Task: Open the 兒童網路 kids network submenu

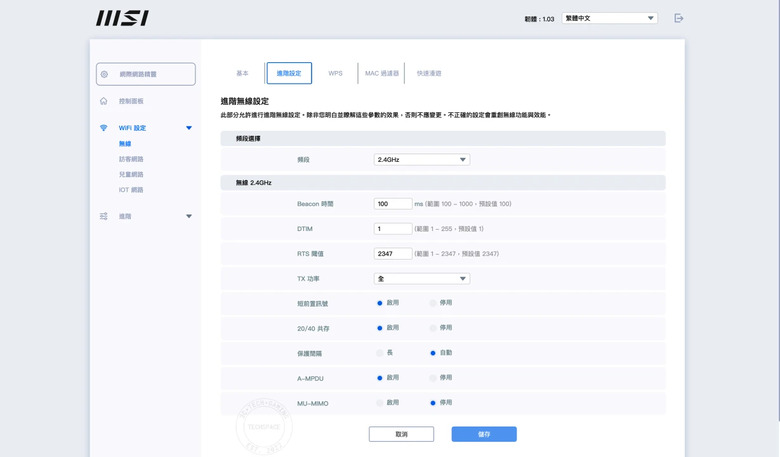Action: click(x=131, y=175)
